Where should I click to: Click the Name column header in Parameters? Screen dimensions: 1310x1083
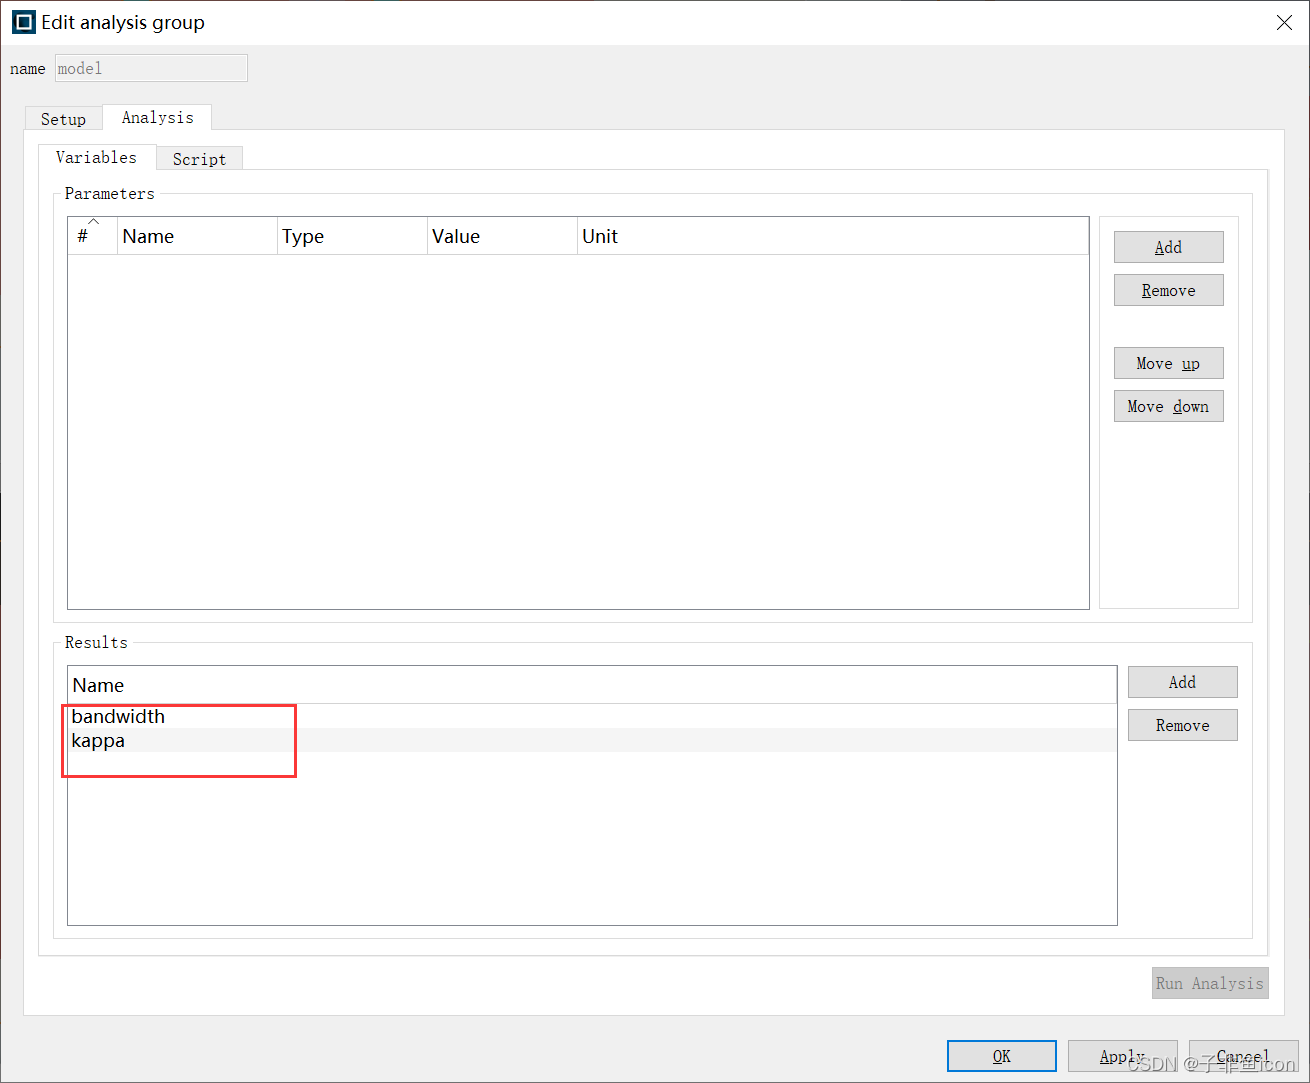(x=197, y=236)
